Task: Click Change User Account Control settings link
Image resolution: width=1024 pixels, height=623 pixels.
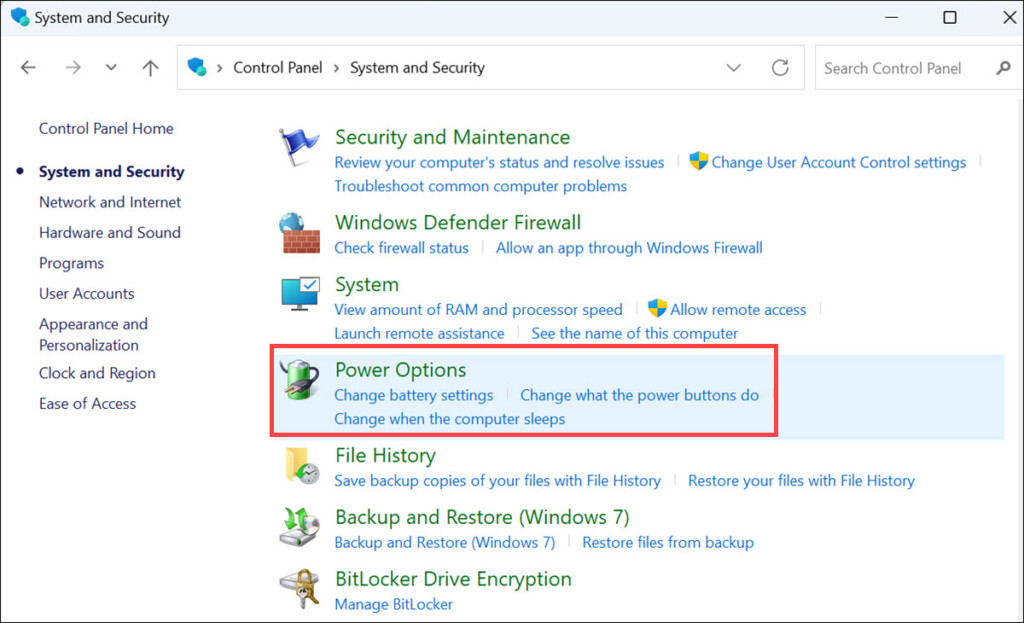Action: pos(838,162)
